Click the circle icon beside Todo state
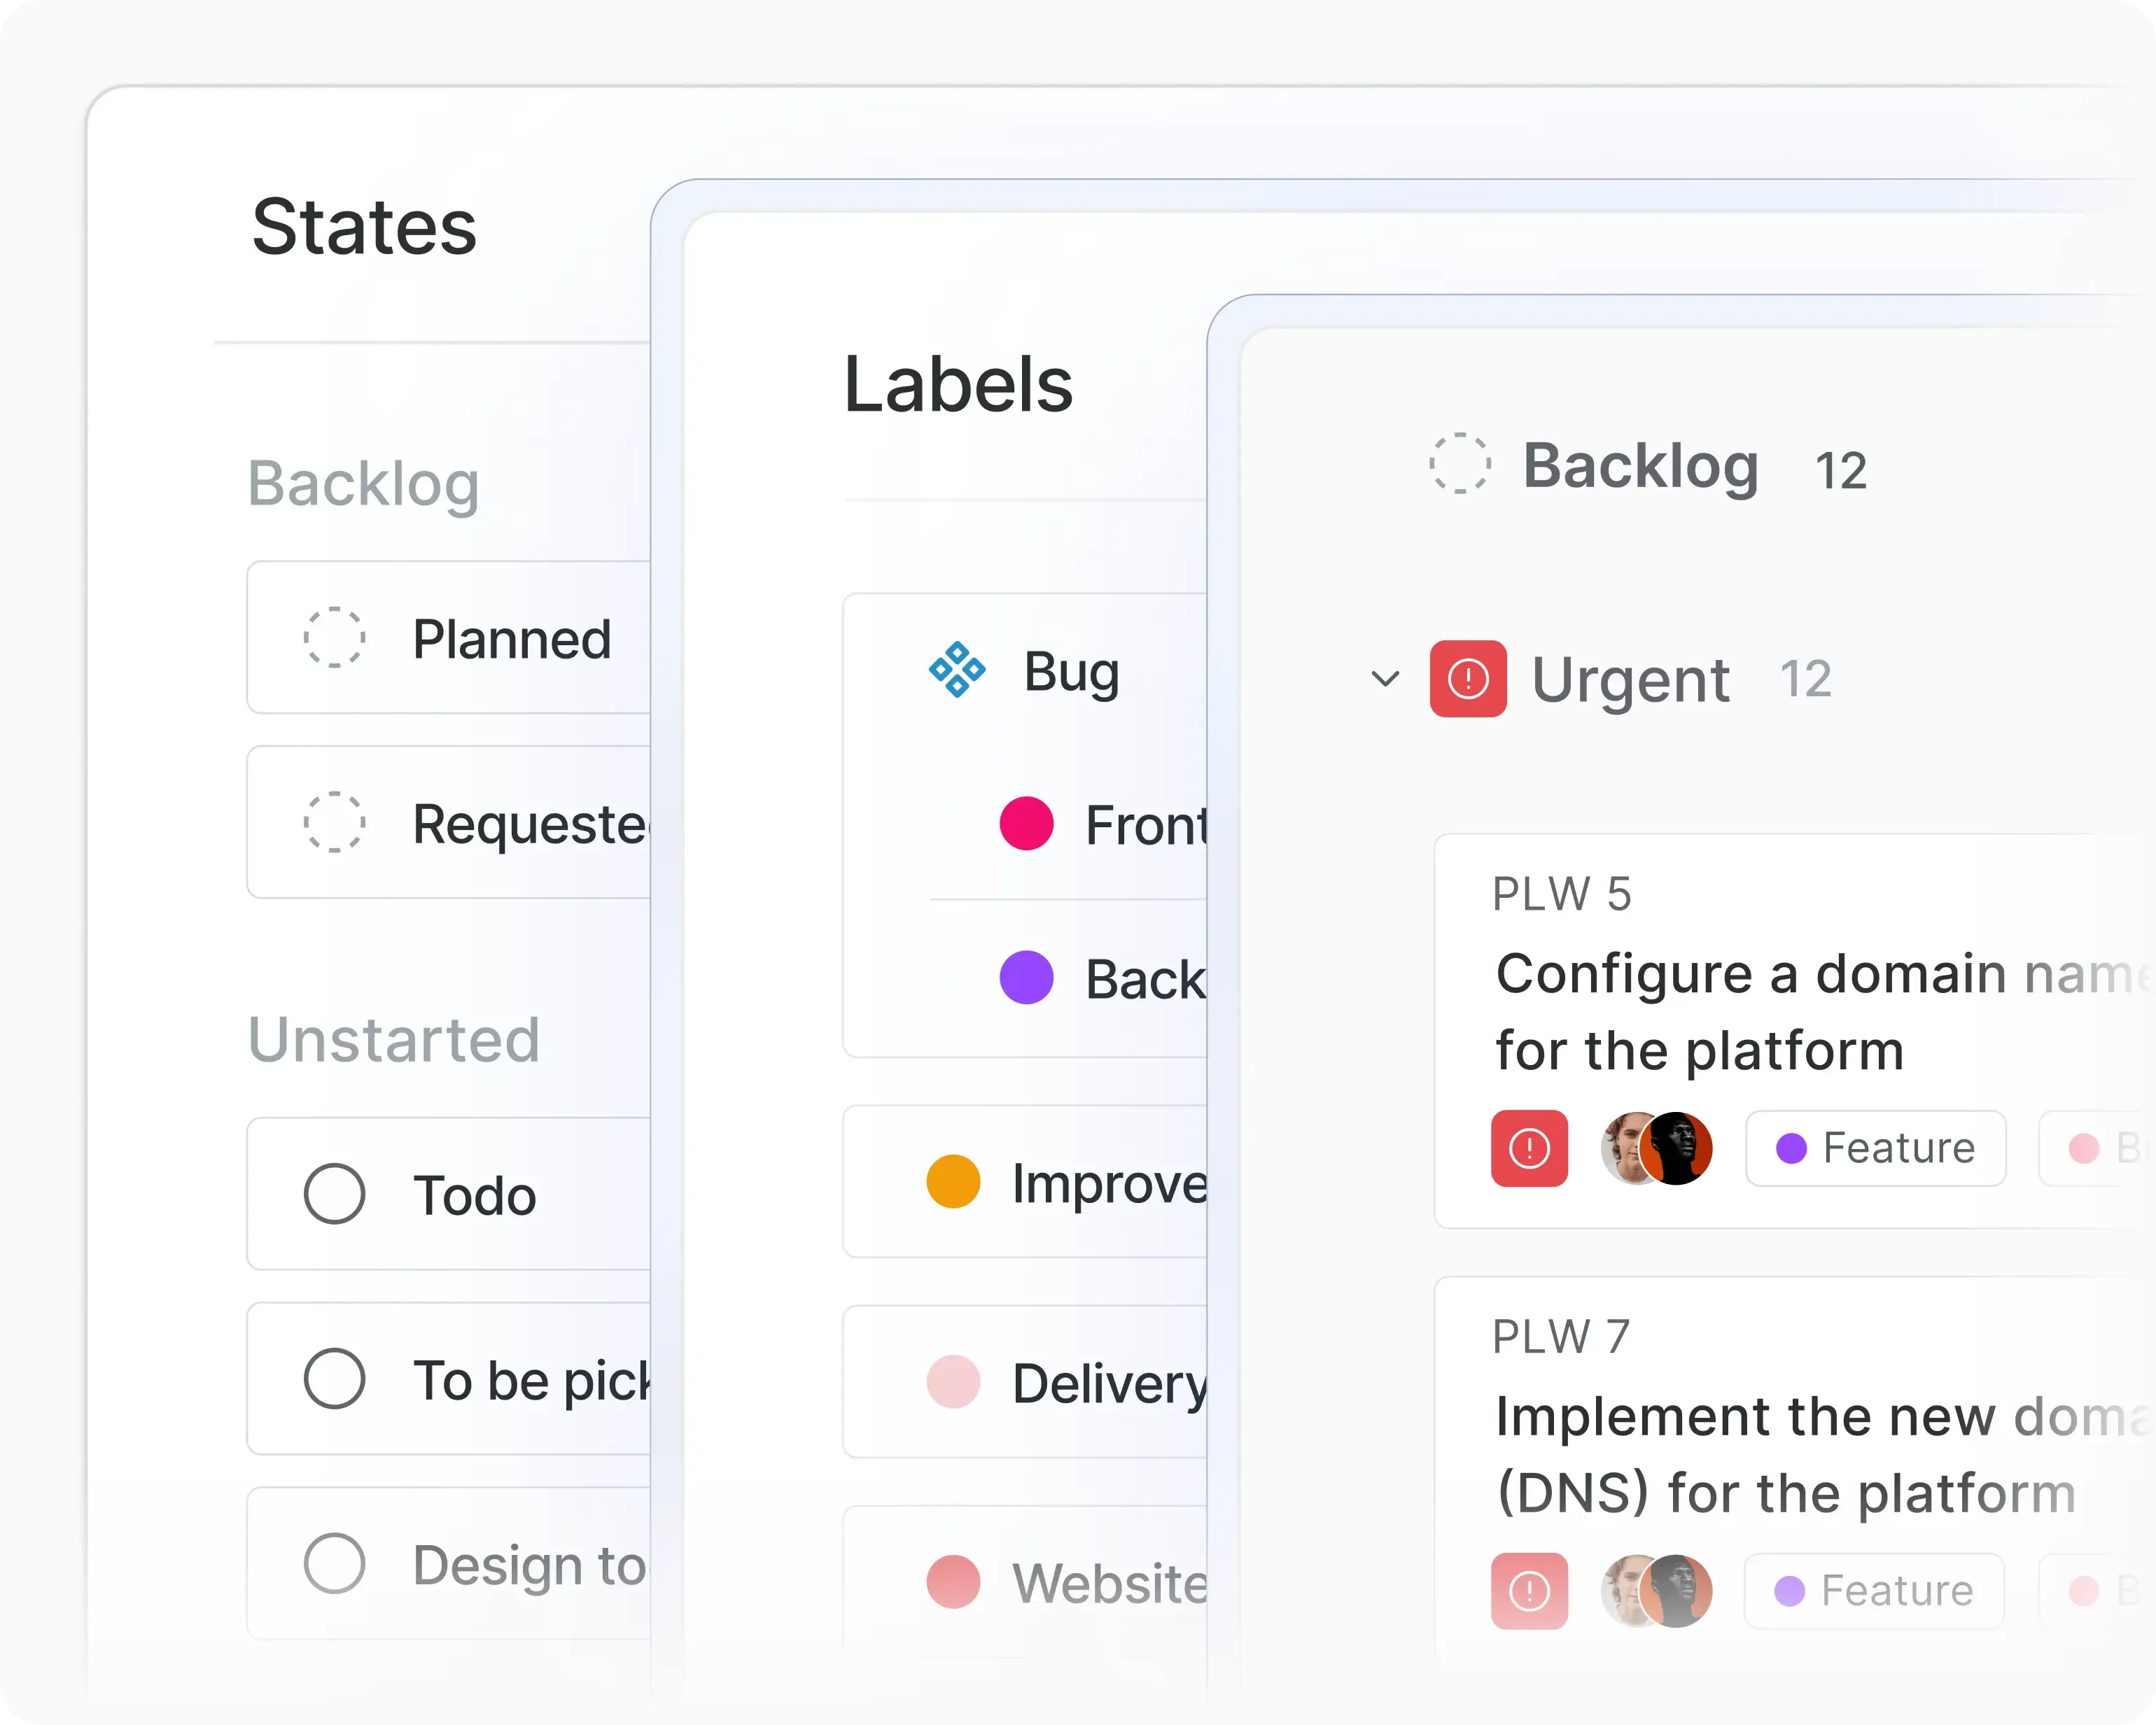Screen dimensions: 2156x1725 tap(336, 1194)
